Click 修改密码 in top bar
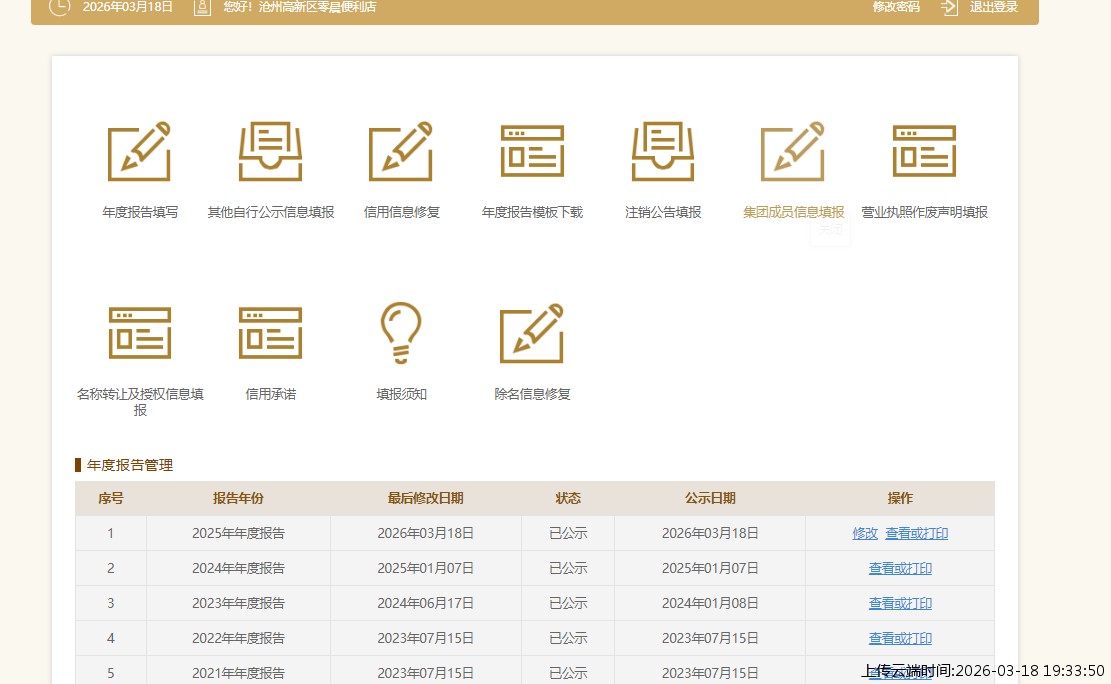This screenshot has width=1111, height=684. (896, 7)
